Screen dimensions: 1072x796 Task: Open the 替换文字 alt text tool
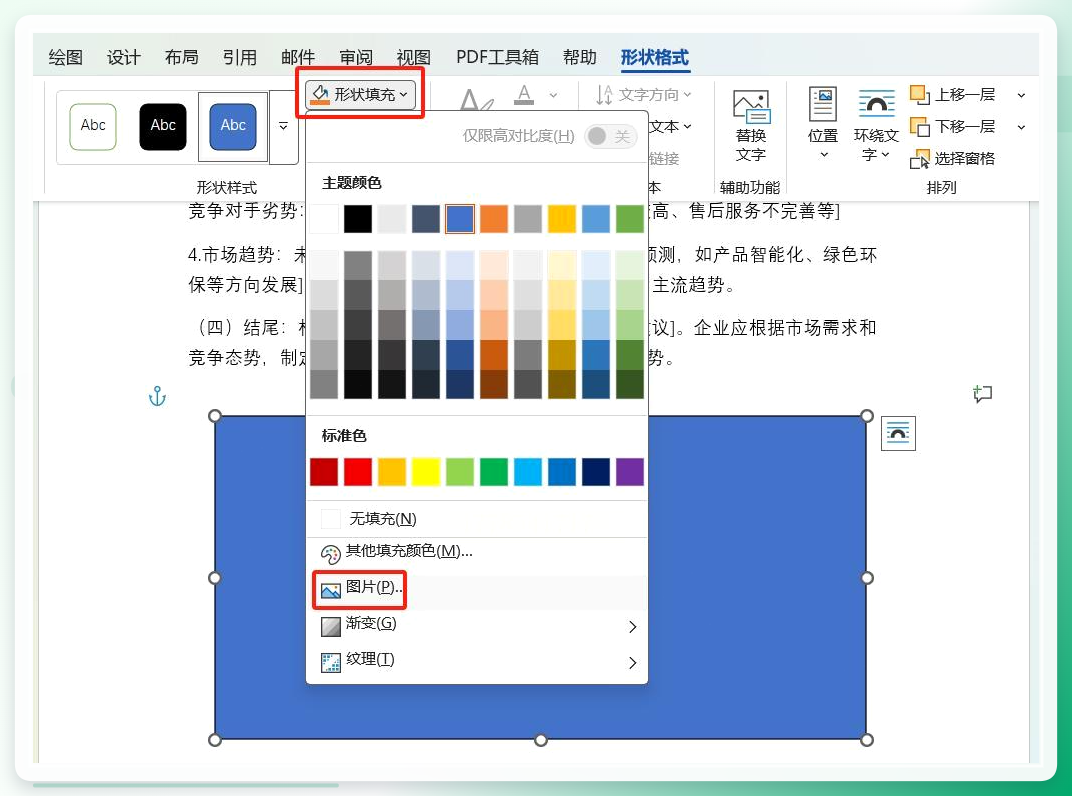click(x=751, y=126)
